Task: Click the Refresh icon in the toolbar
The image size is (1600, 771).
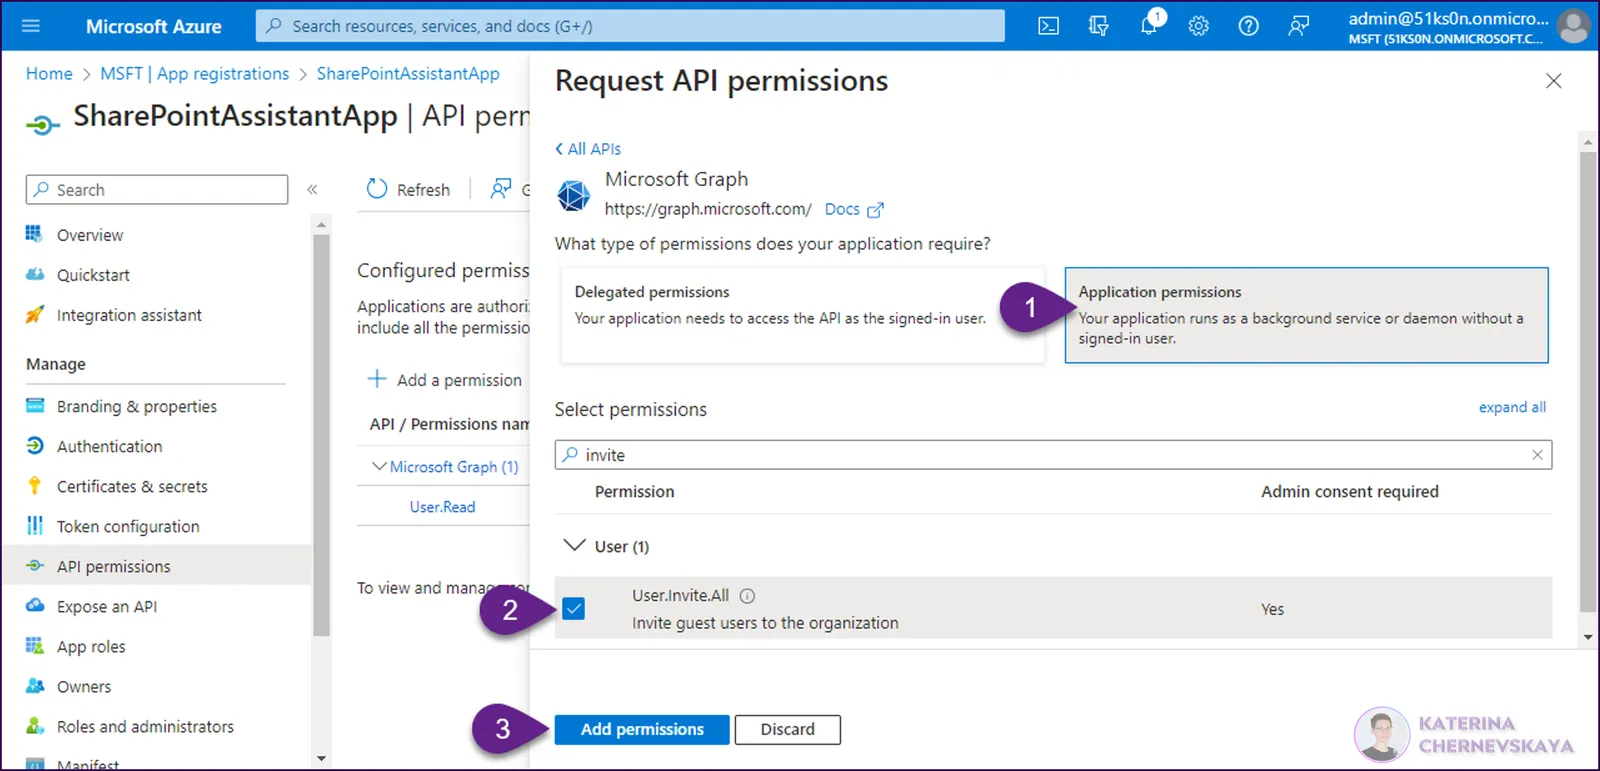Action: click(377, 189)
